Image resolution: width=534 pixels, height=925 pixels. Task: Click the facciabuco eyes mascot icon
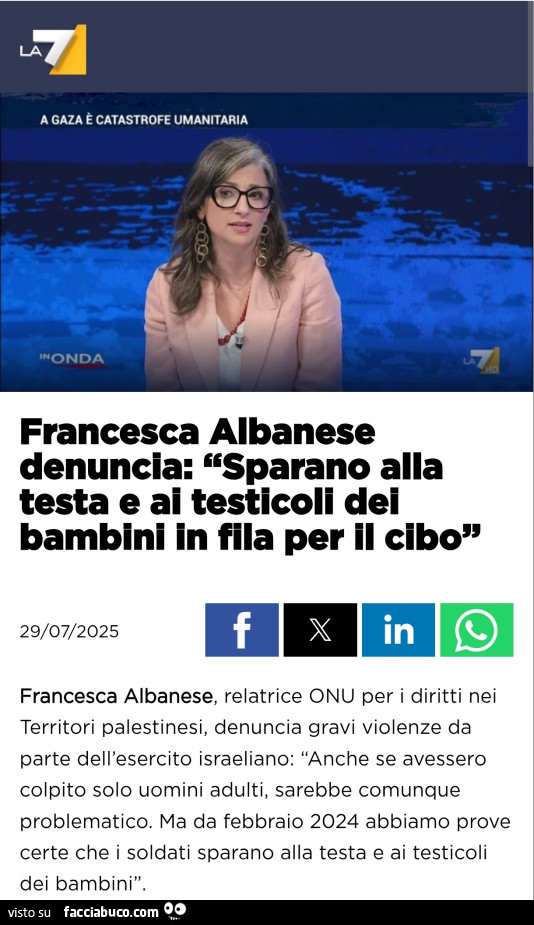pos(175,911)
